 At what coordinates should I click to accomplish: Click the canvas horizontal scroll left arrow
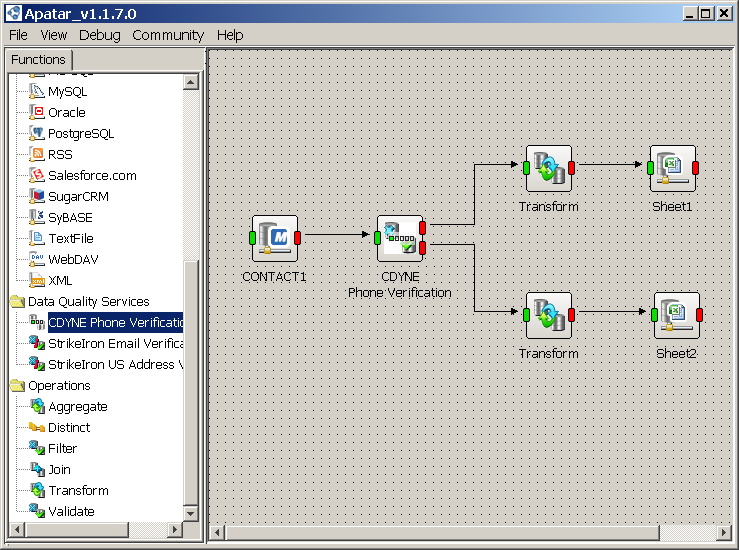[217, 533]
